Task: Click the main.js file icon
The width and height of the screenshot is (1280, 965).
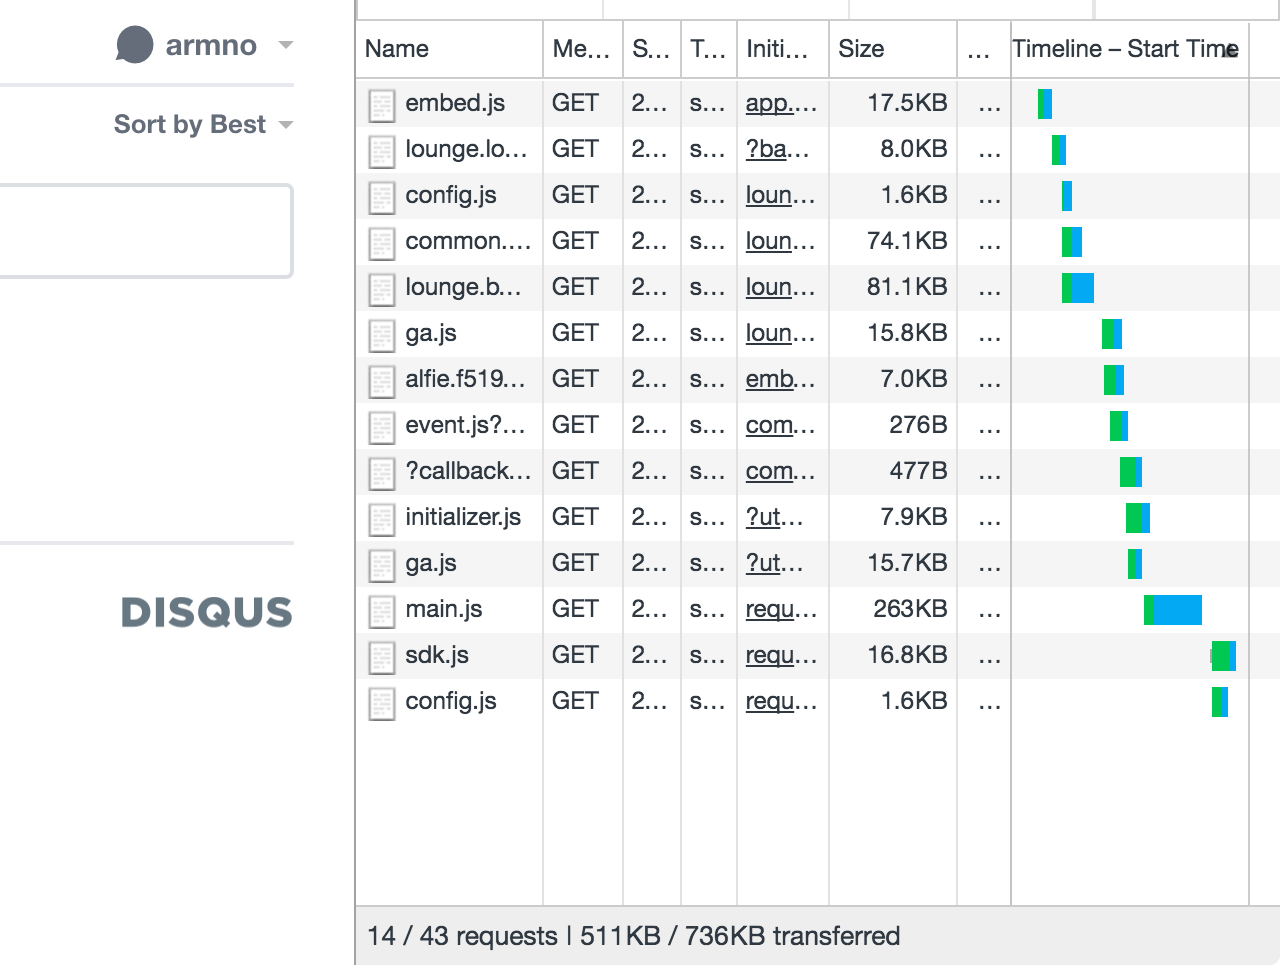Action: [382, 611]
